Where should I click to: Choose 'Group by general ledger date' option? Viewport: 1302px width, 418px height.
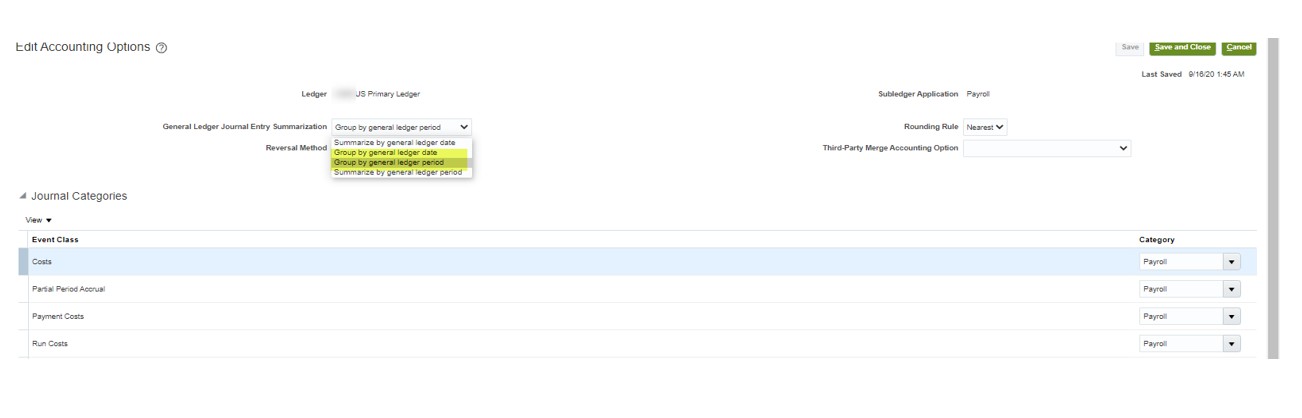click(385, 152)
